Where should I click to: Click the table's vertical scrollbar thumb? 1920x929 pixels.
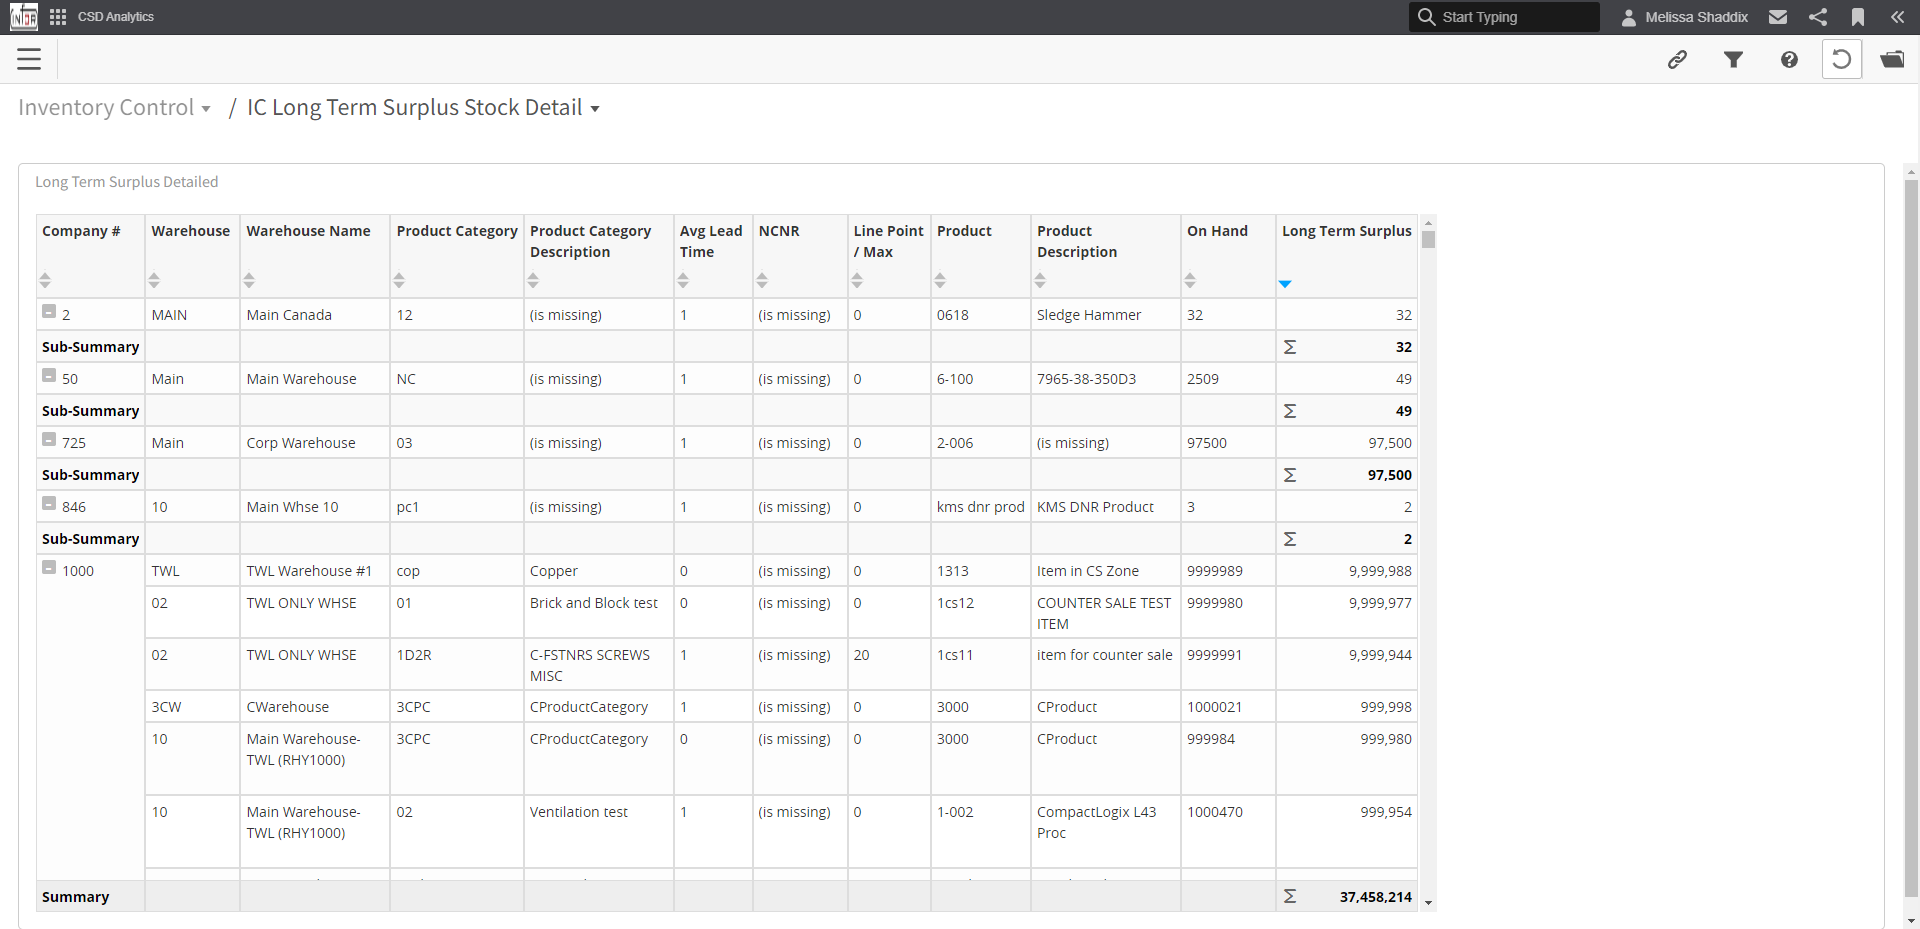(x=1428, y=239)
